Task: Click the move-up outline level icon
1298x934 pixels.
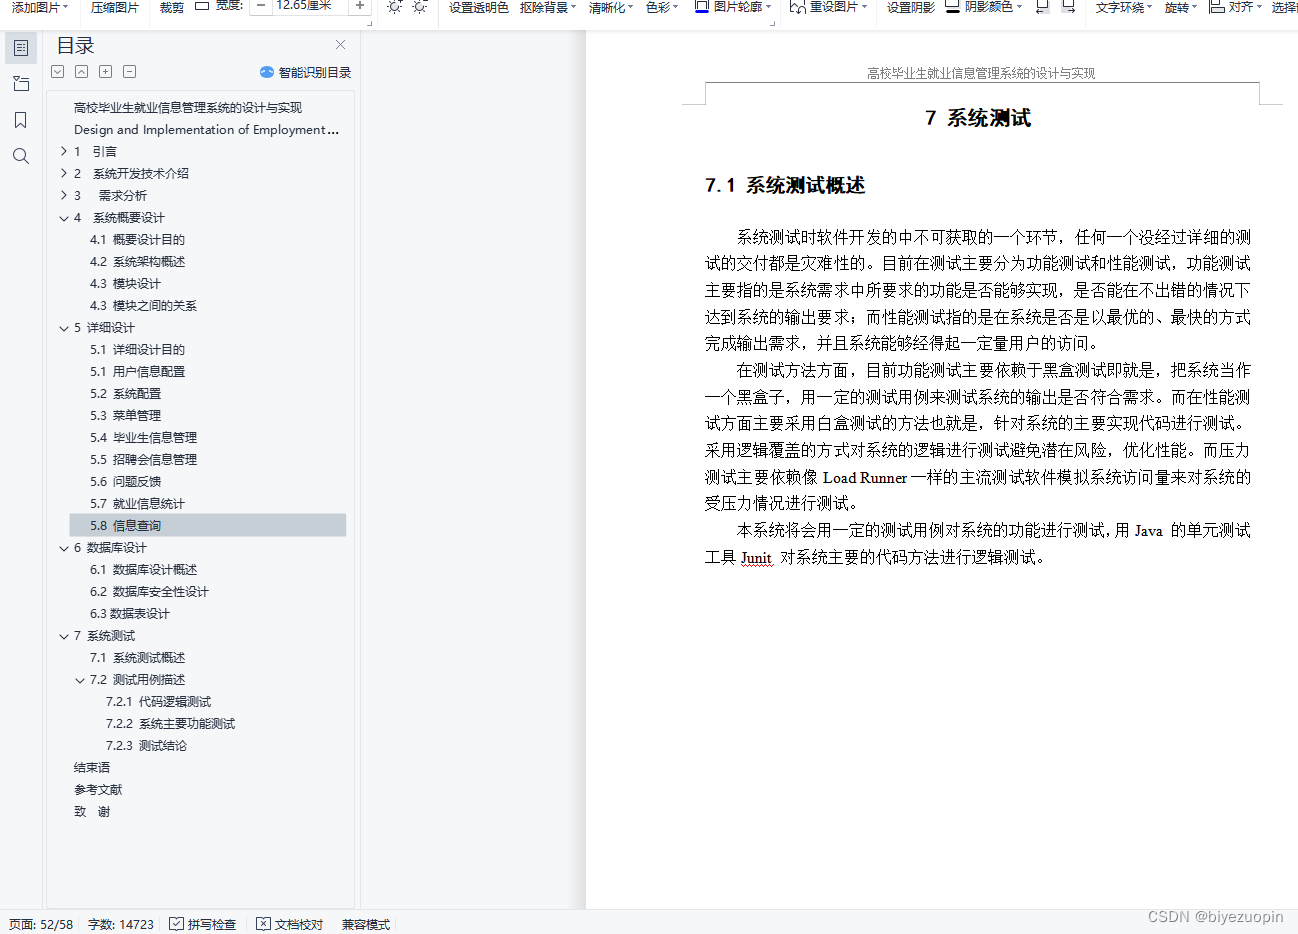Action: click(x=82, y=72)
